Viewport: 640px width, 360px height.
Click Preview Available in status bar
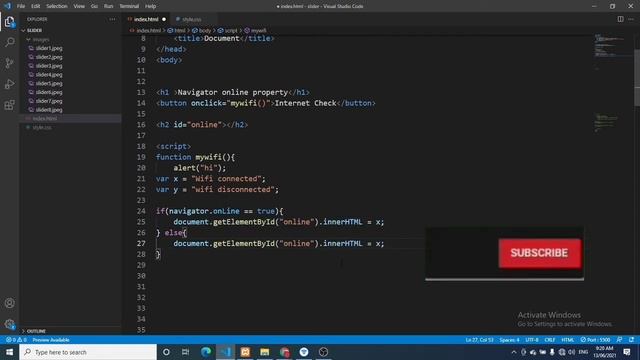pos(51,340)
